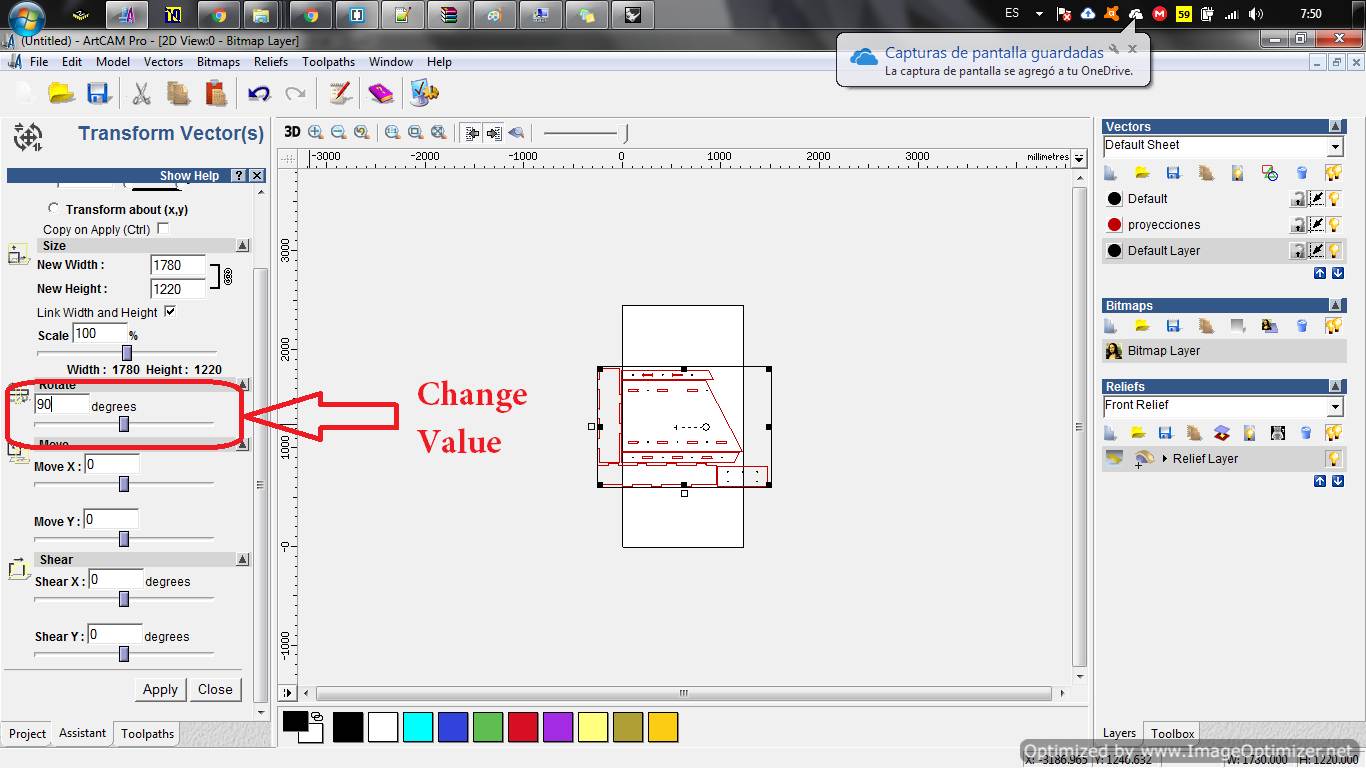
Task: Collapse the Size section
Action: [x=242, y=245]
